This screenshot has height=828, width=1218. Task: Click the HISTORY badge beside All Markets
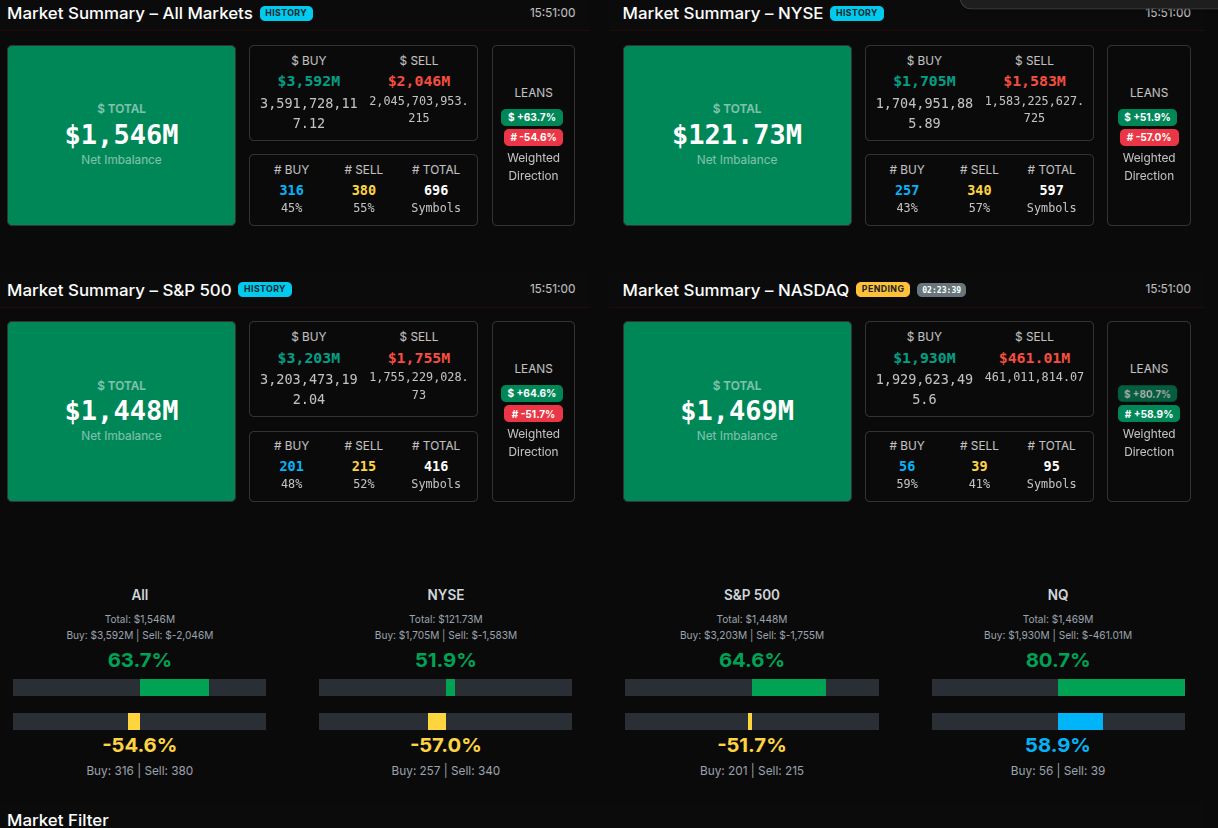click(286, 13)
